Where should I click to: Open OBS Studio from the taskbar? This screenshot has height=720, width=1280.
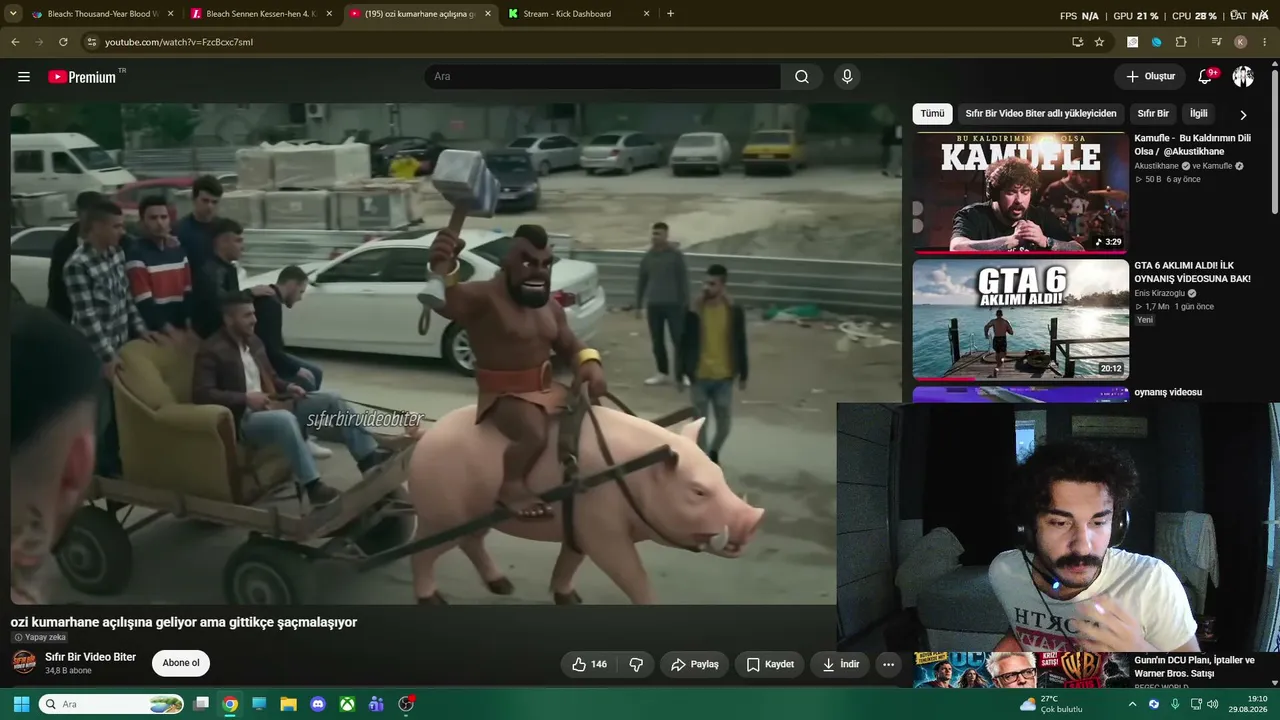pos(406,704)
